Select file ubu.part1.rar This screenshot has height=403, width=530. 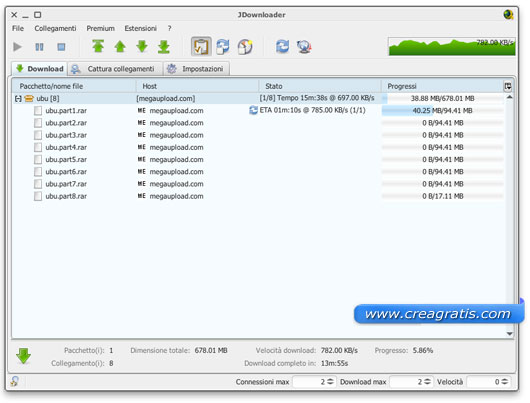point(66,111)
